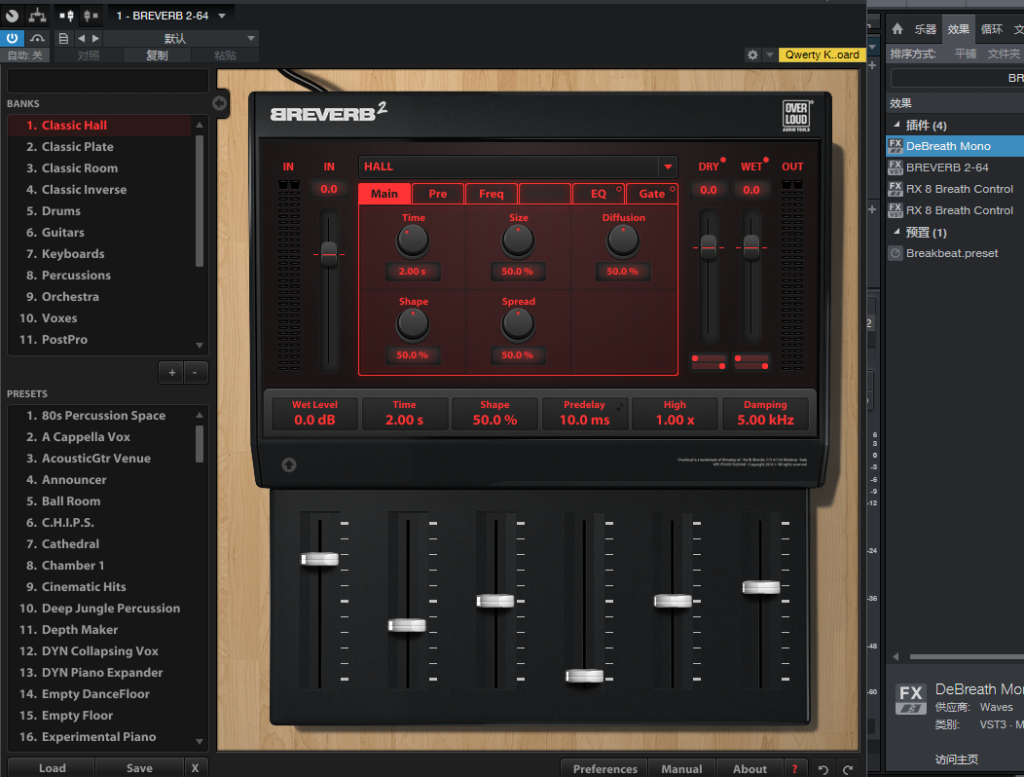Image resolution: width=1024 pixels, height=777 pixels.
Task: Collapse the 插件 (4) tree node
Action: click(x=897, y=124)
